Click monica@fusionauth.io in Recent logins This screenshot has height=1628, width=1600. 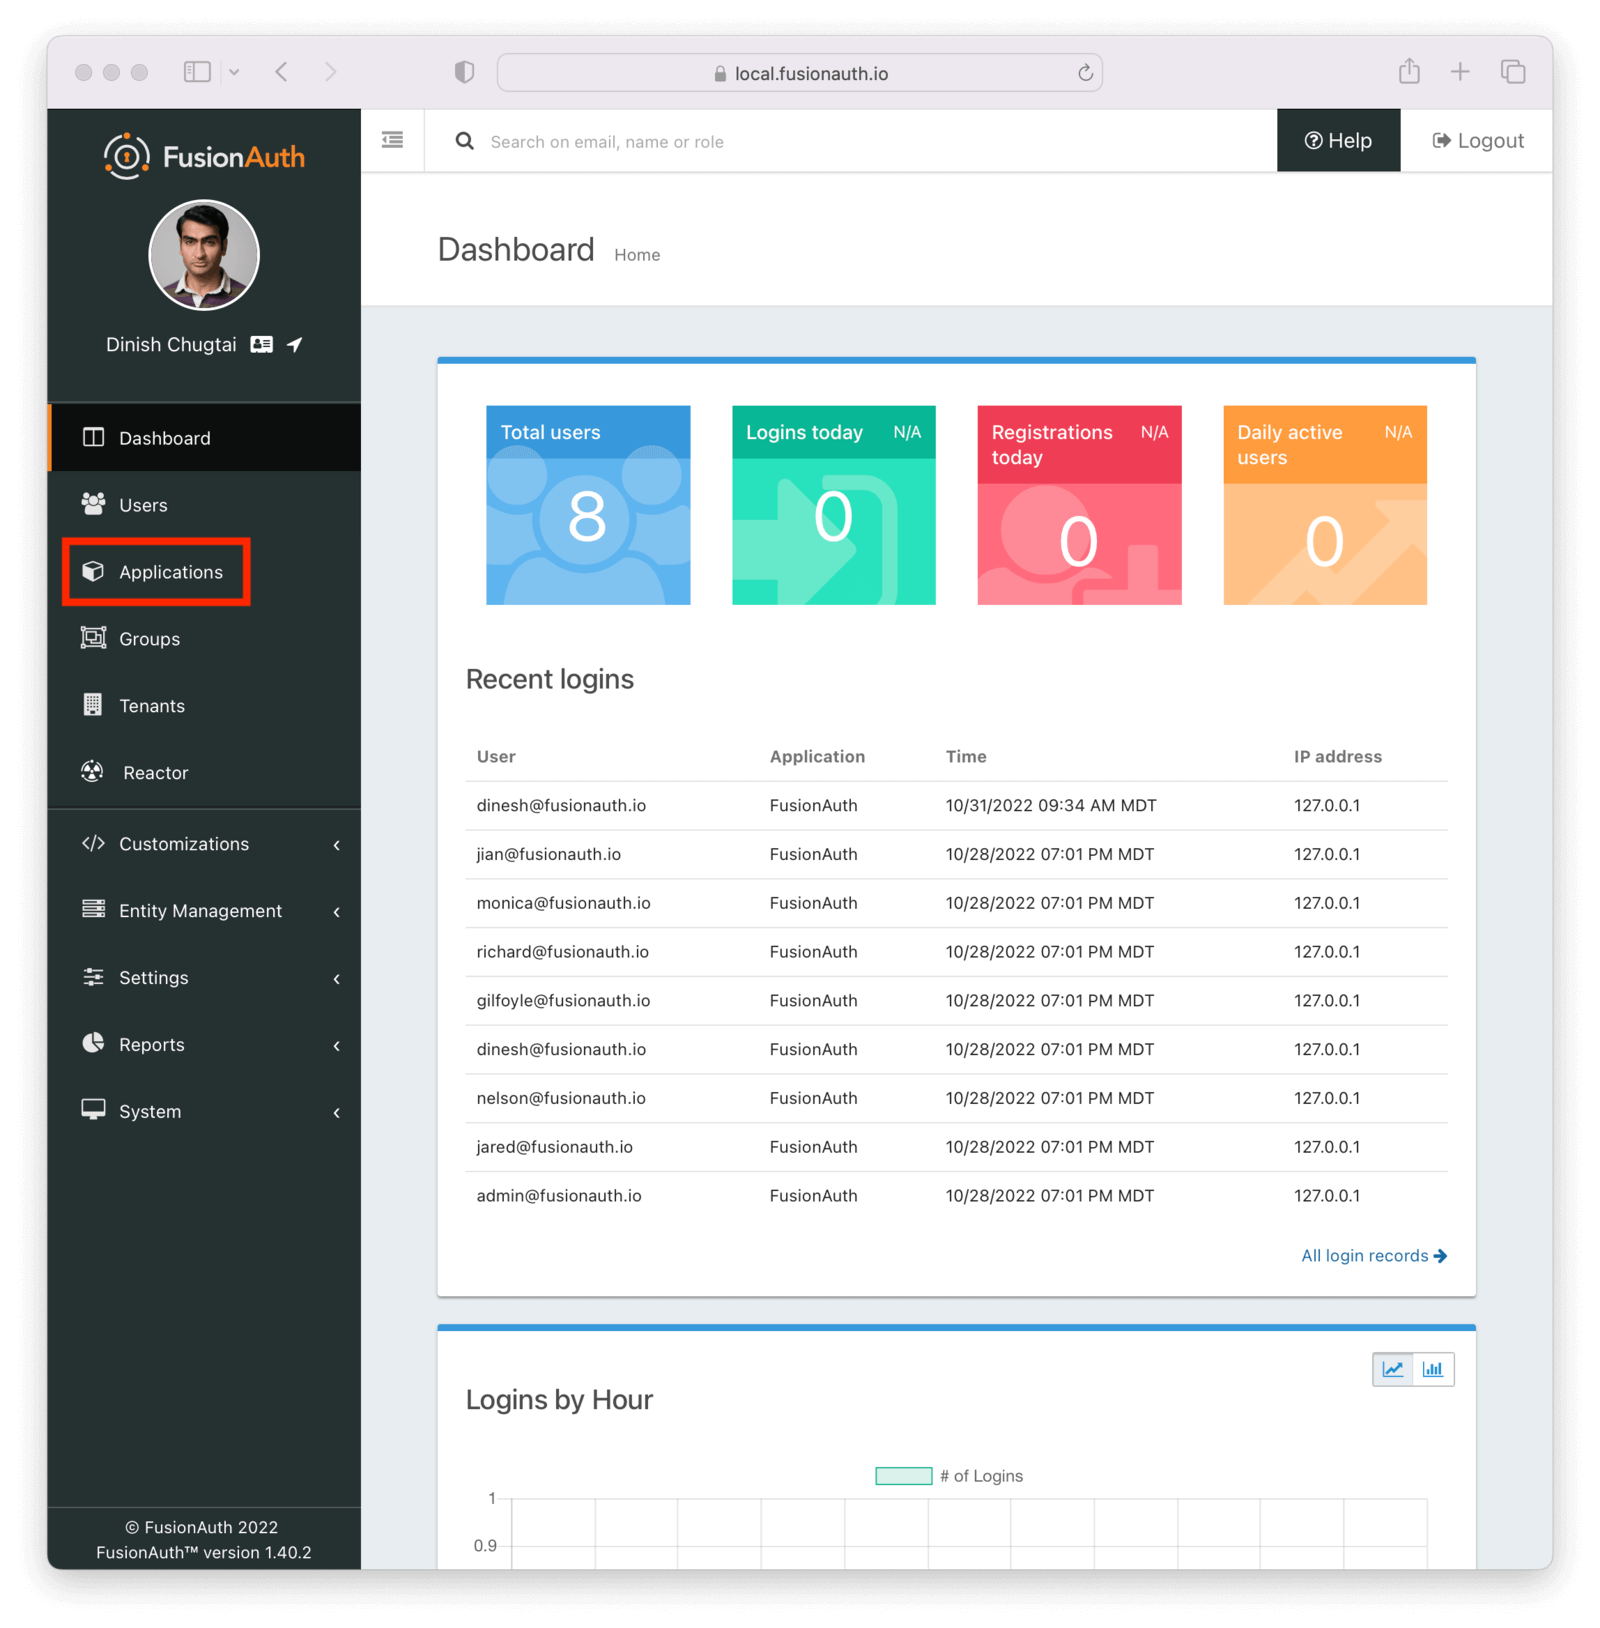pos(563,903)
